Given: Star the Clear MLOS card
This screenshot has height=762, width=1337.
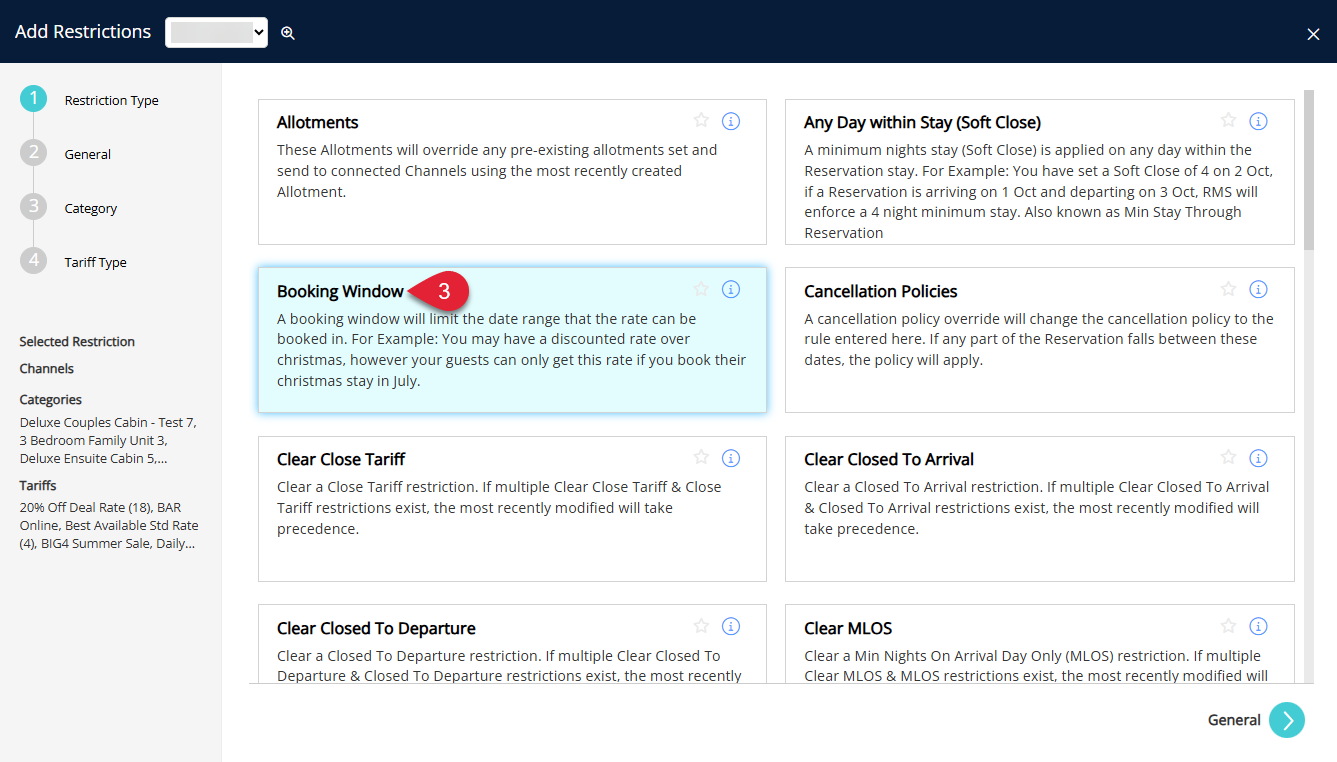Looking at the screenshot, I should [x=1229, y=626].
